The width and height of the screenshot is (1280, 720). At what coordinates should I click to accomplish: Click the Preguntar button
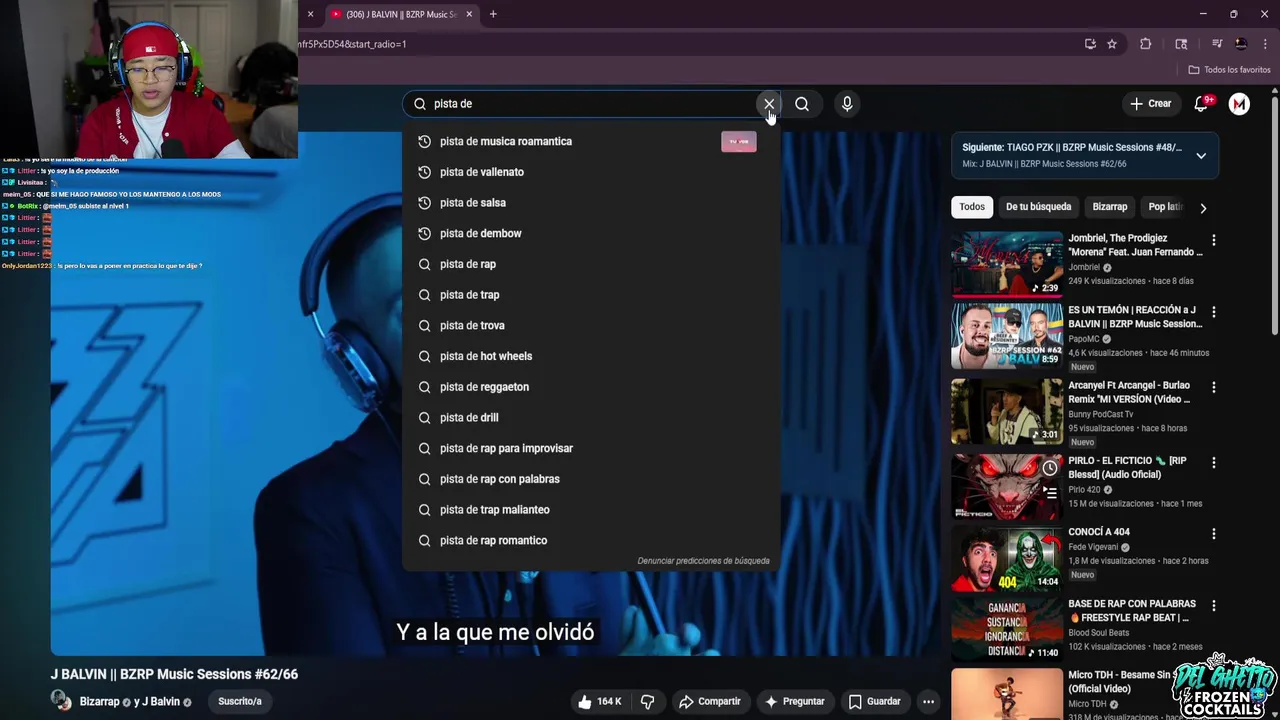coord(793,701)
